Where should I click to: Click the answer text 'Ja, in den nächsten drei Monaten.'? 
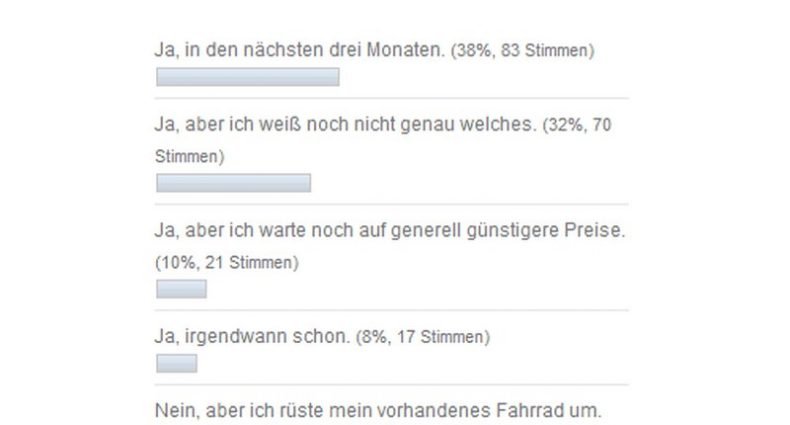(298, 50)
